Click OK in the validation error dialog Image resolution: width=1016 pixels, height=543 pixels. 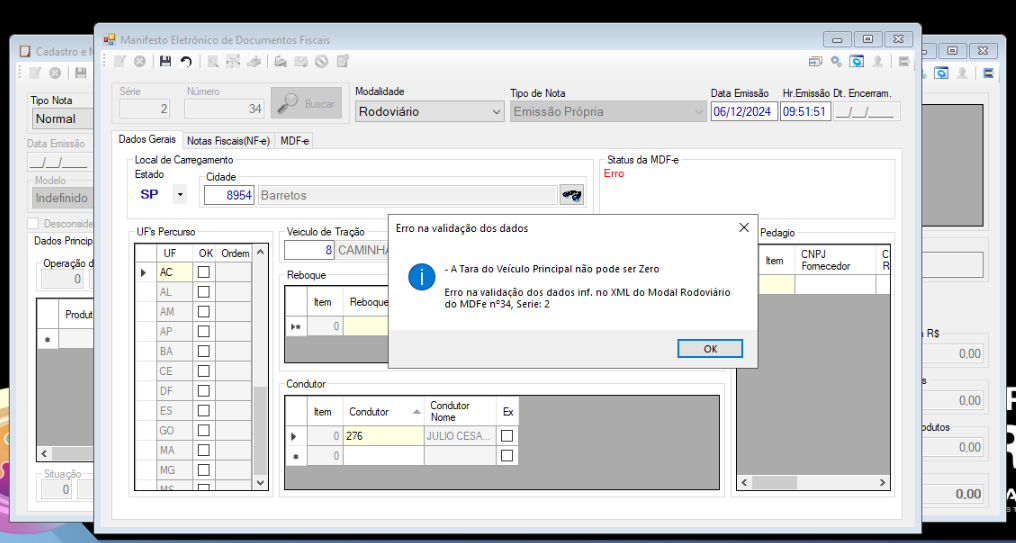710,349
